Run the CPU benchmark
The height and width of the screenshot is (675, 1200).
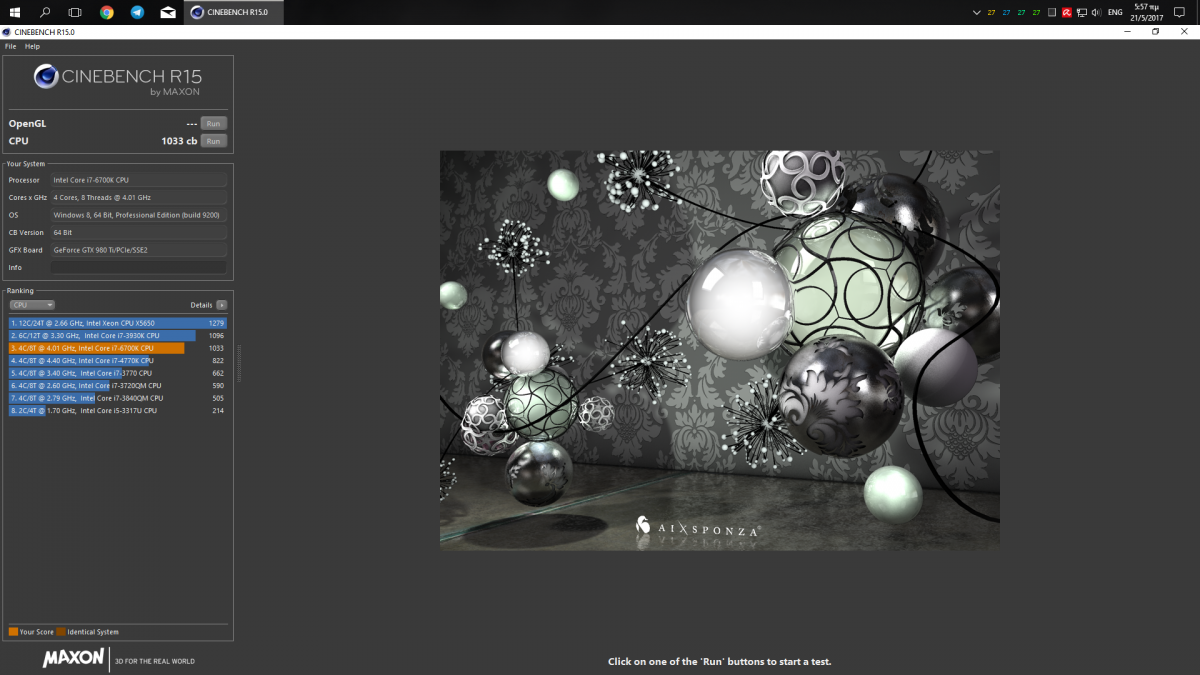click(213, 141)
